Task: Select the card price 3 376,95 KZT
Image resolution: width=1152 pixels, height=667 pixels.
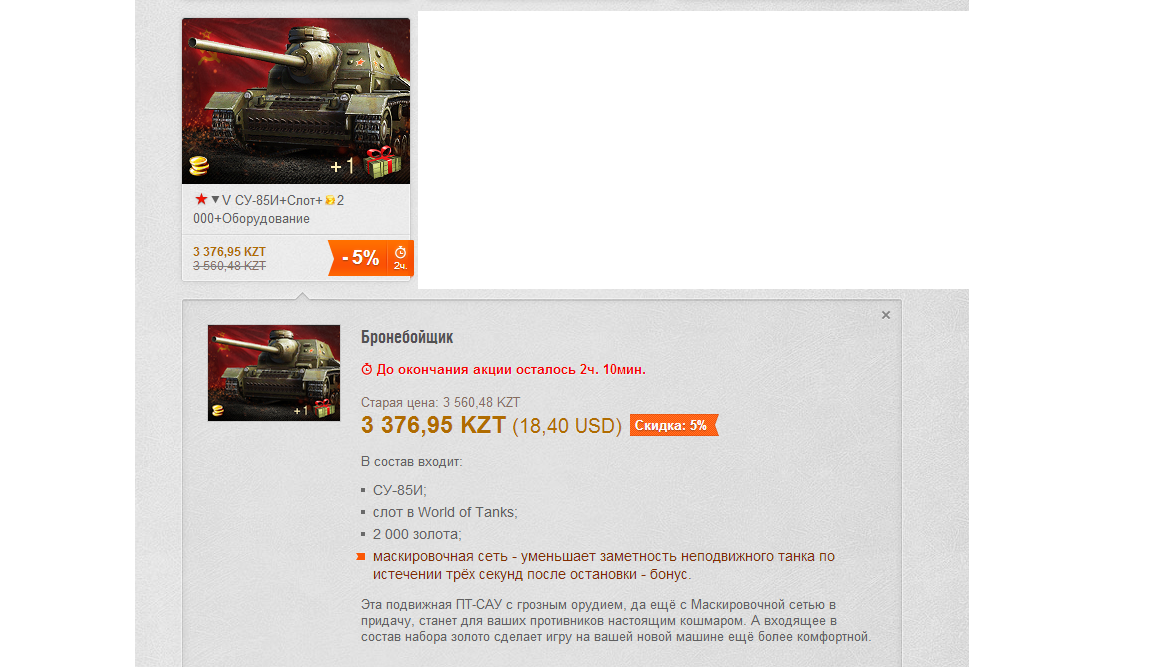Action: point(229,252)
